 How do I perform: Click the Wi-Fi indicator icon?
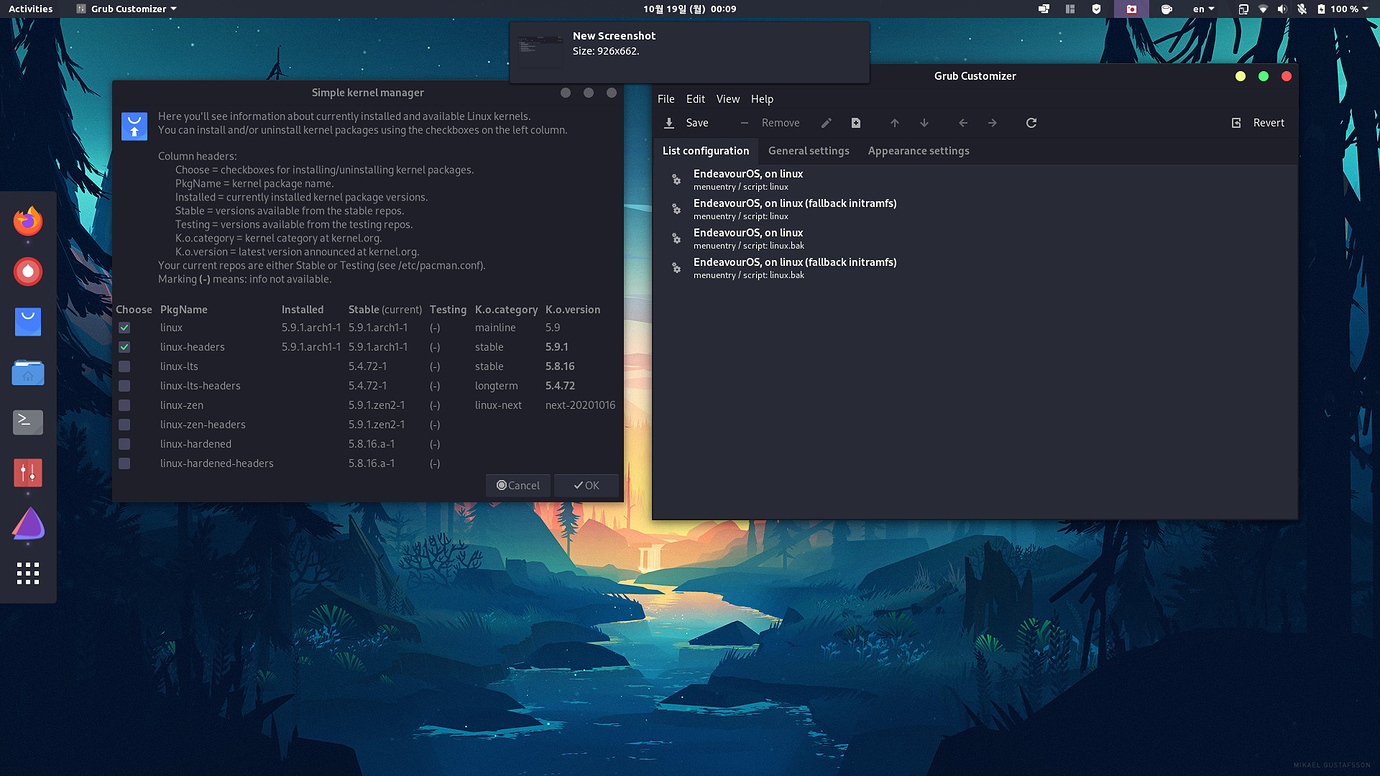[1263, 9]
